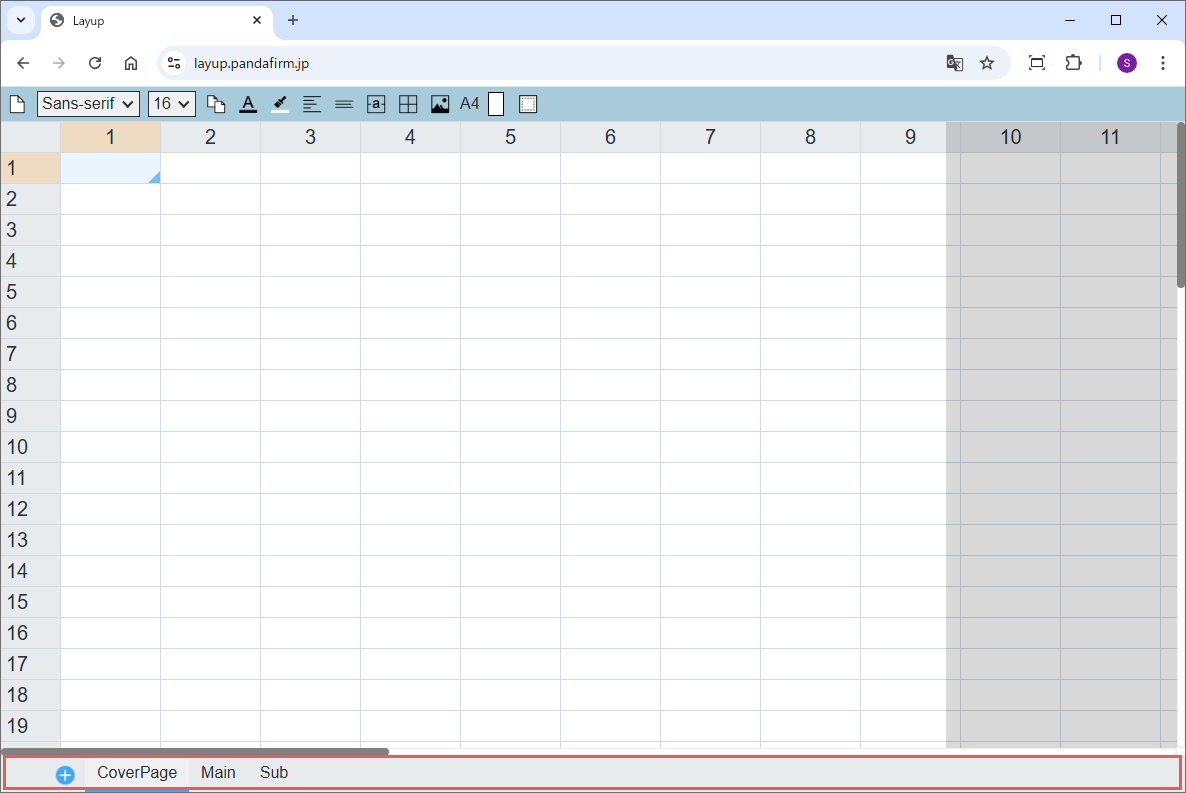The image size is (1186, 793).
Task: Click the copy format icon
Action: click(216, 104)
